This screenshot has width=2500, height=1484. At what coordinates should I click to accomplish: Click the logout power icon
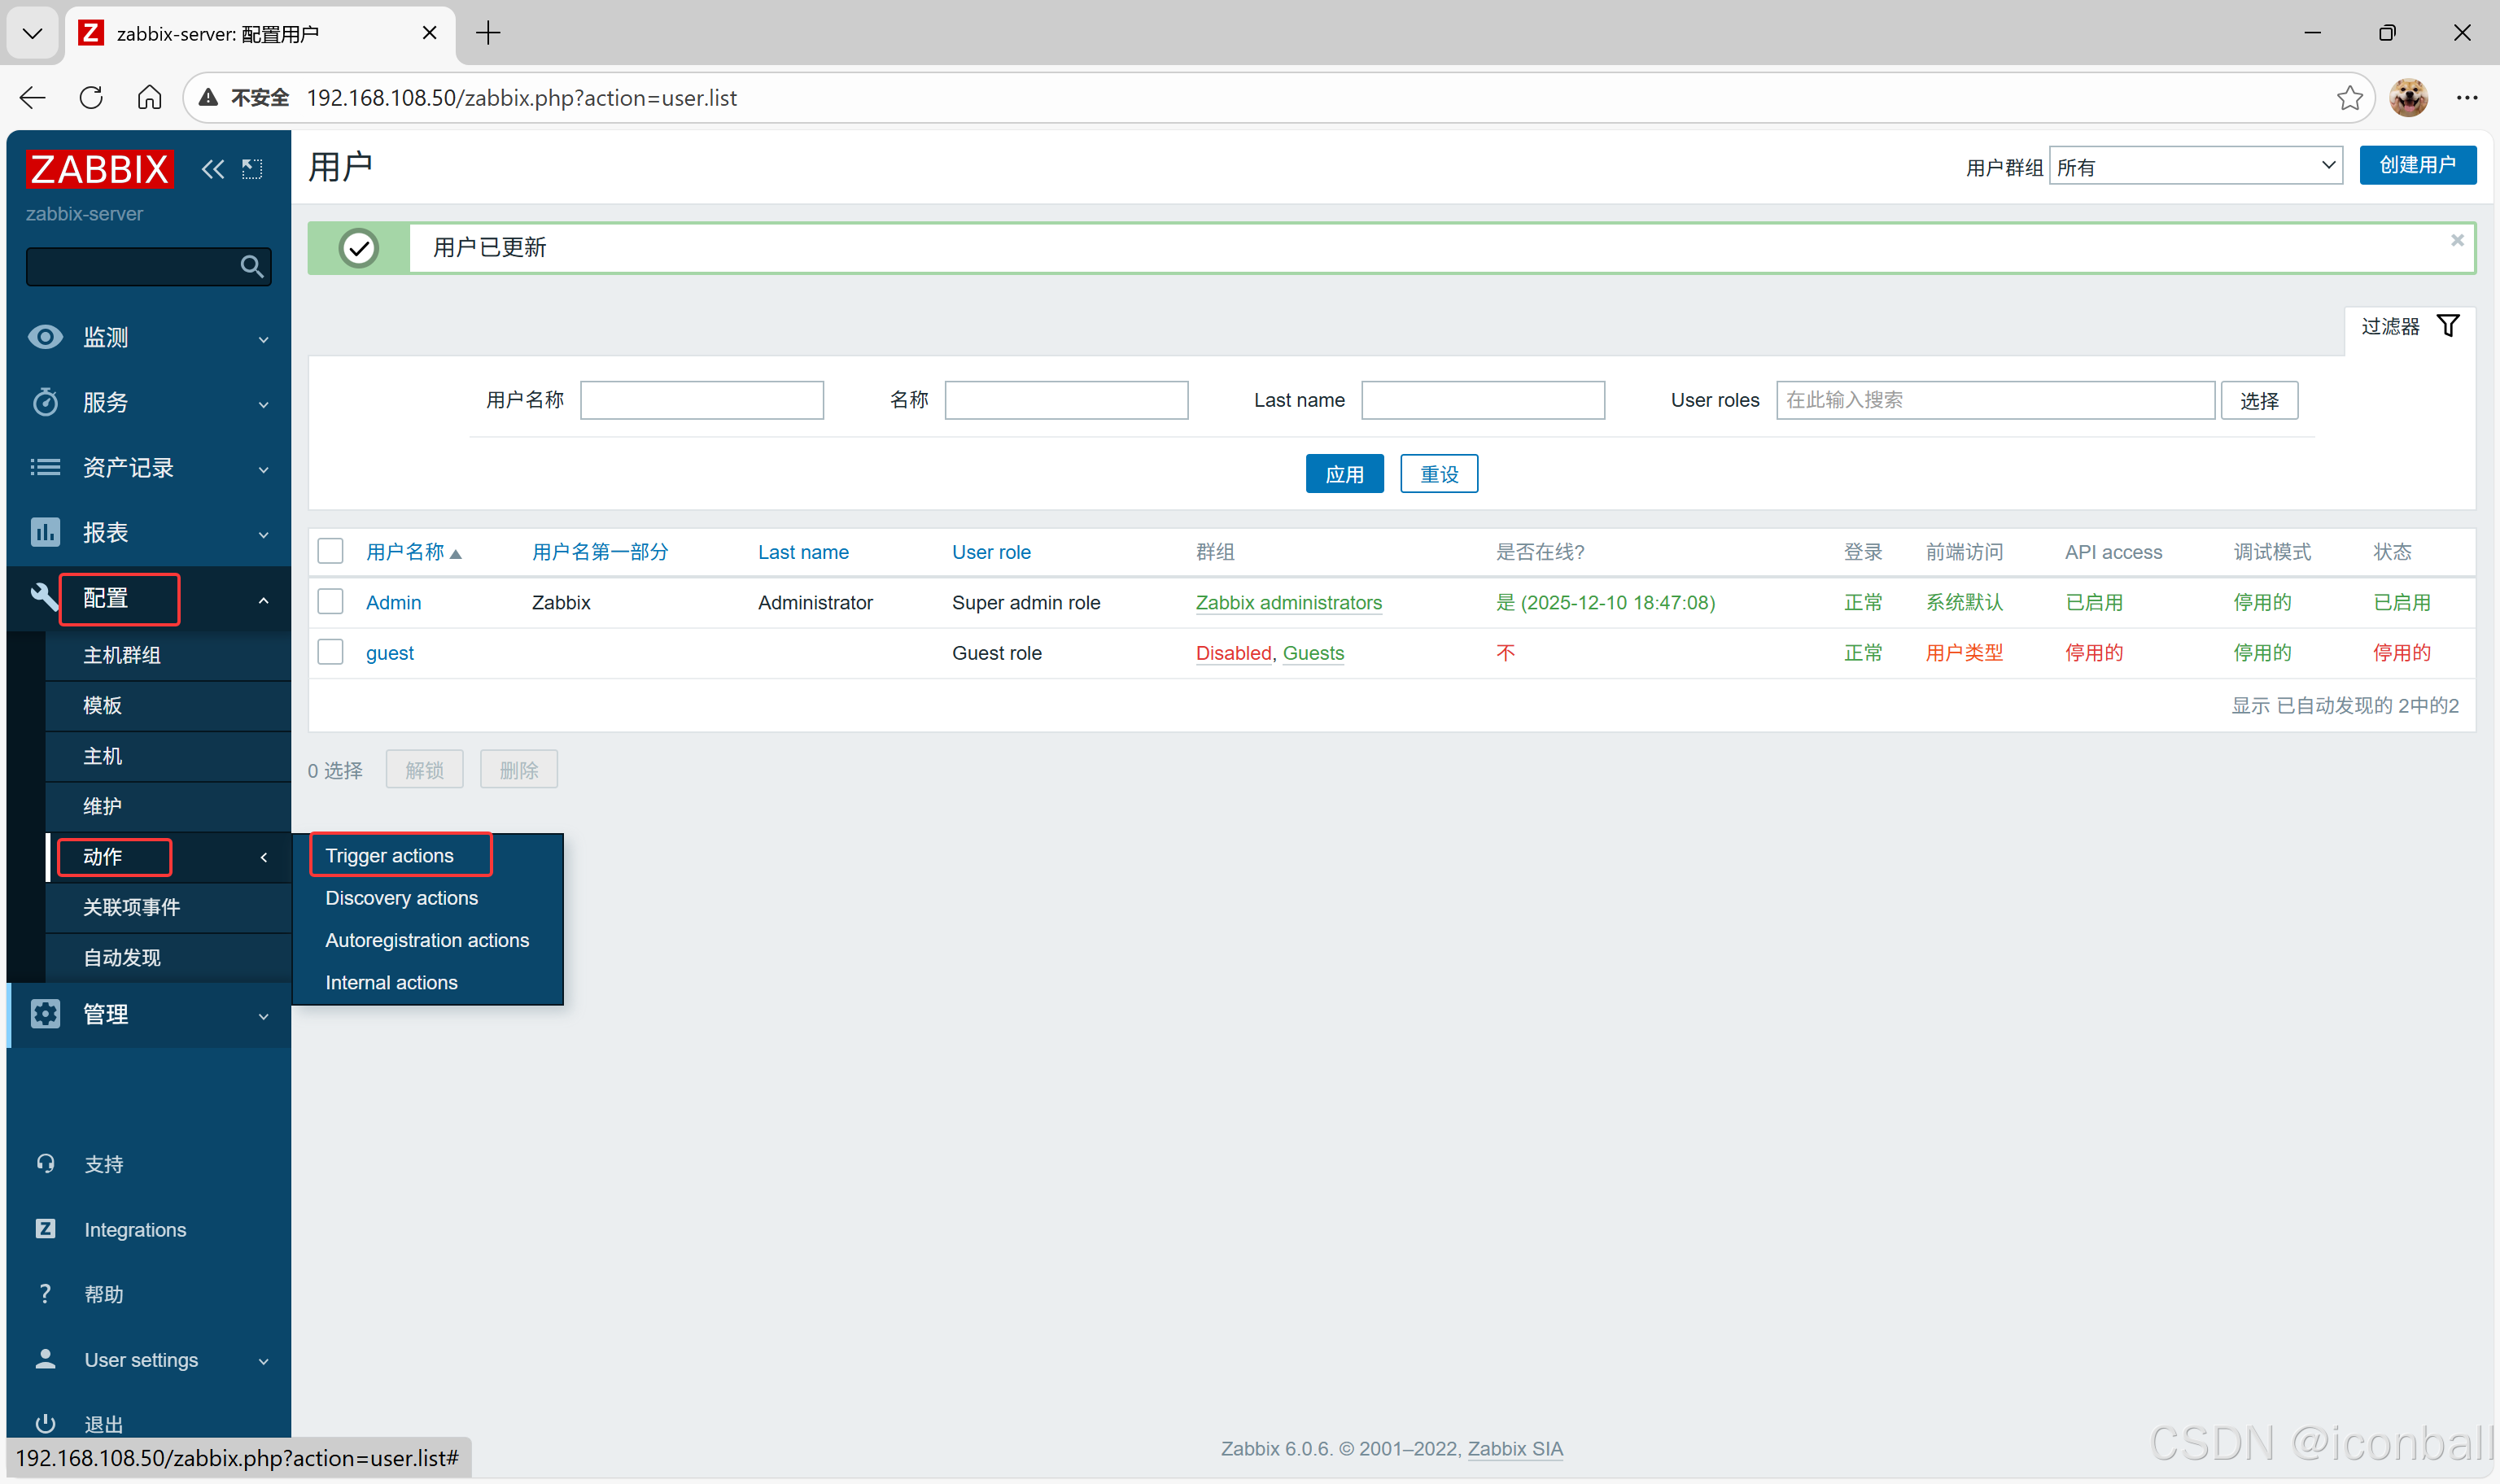pos(45,1423)
